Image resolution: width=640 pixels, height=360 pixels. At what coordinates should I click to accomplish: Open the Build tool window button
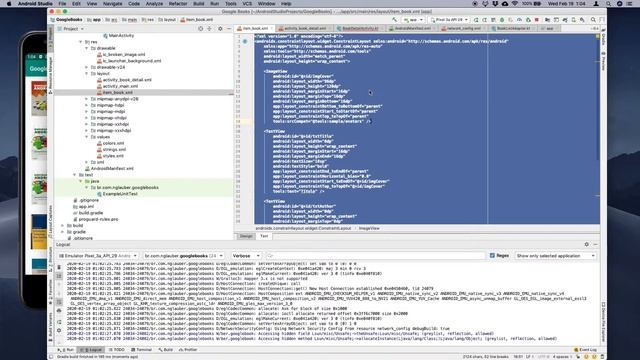click(165, 350)
